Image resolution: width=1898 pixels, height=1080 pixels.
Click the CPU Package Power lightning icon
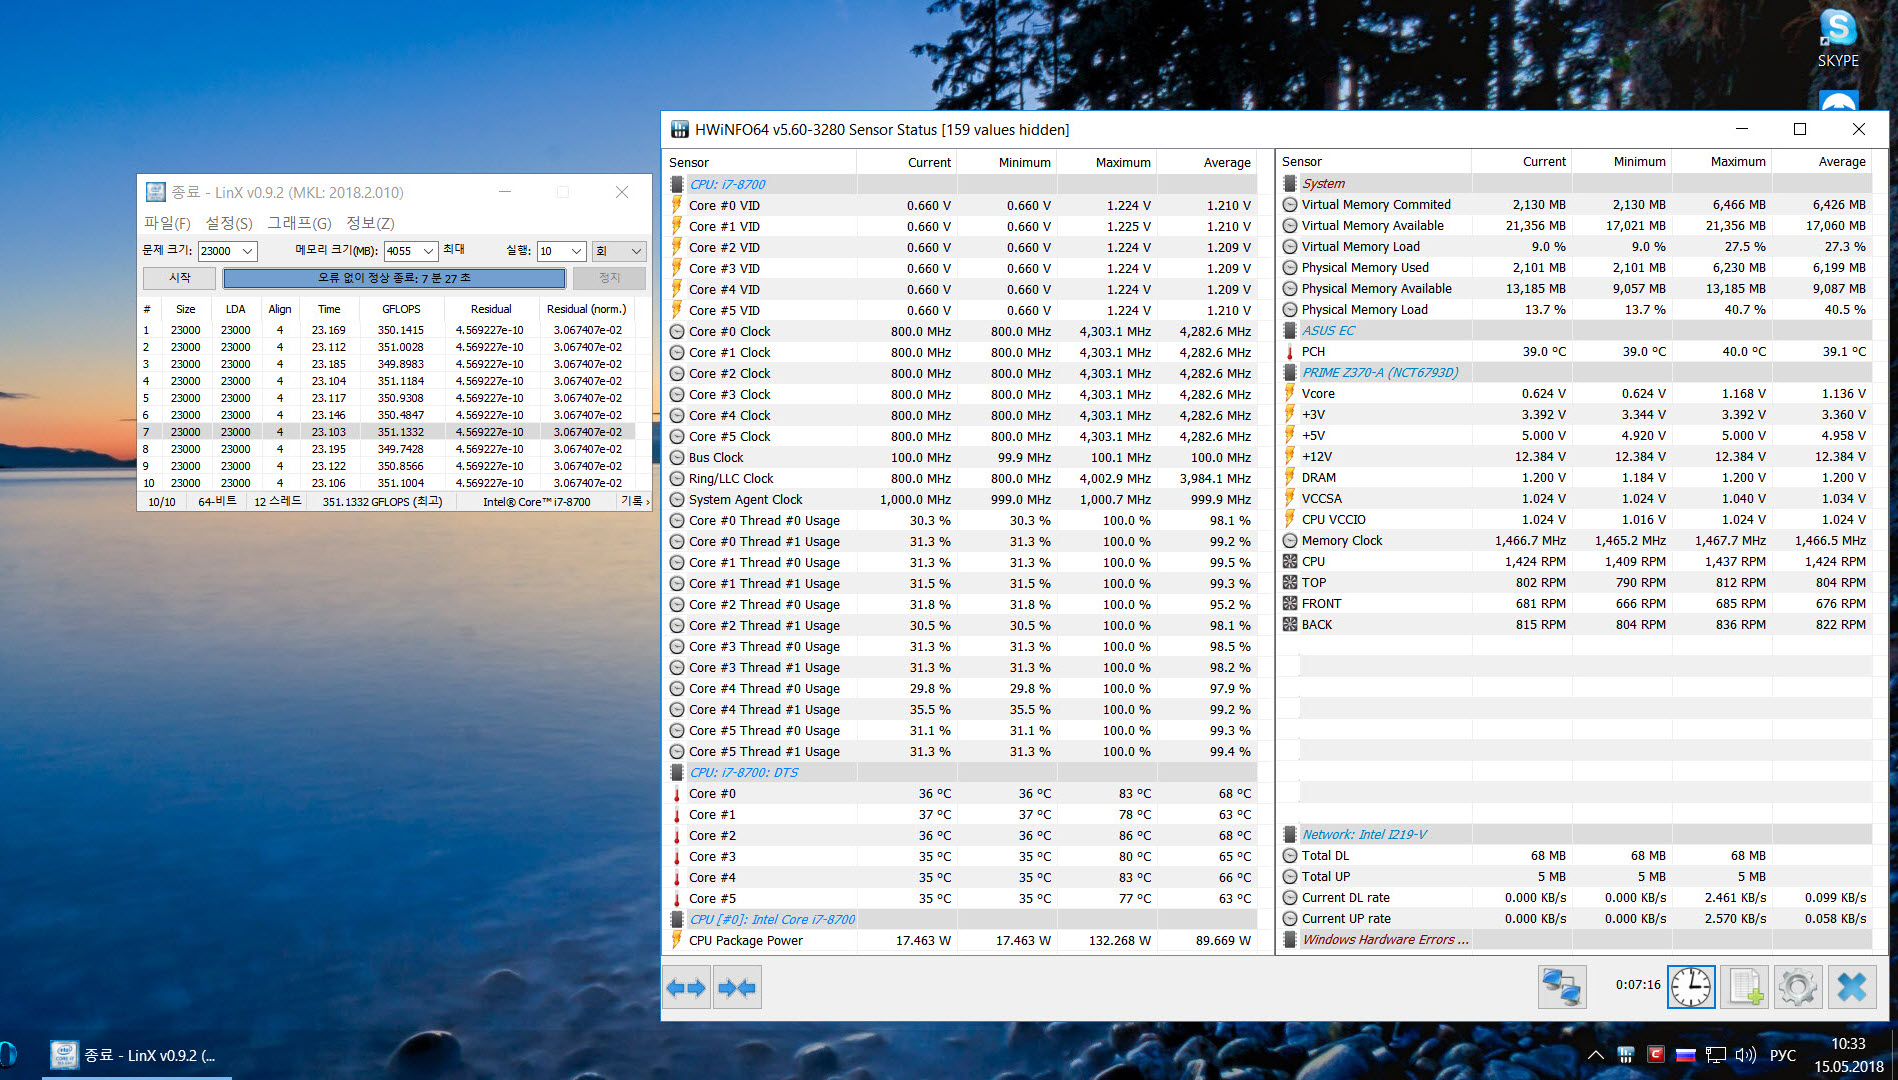click(677, 940)
